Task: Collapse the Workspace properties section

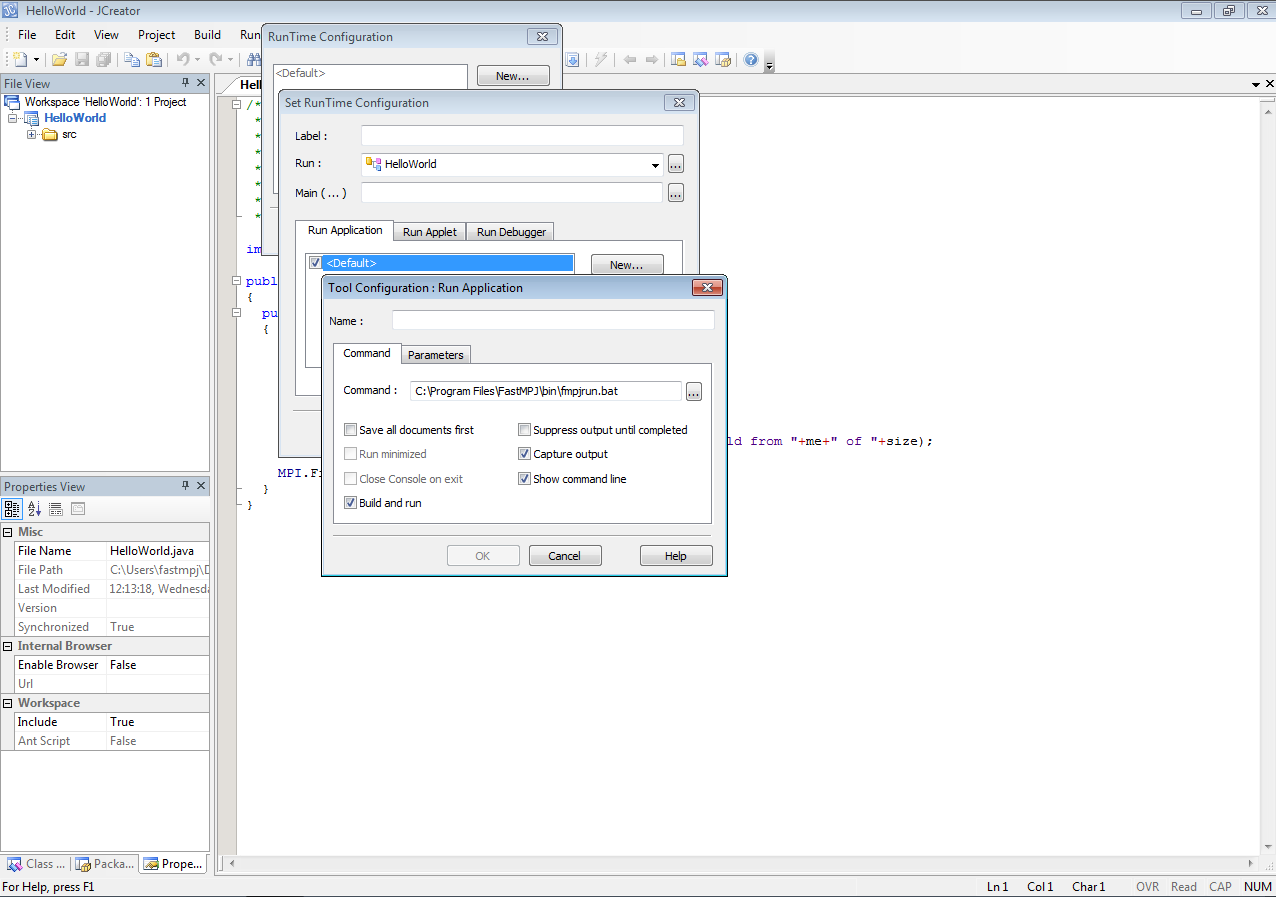Action: point(8,703)
